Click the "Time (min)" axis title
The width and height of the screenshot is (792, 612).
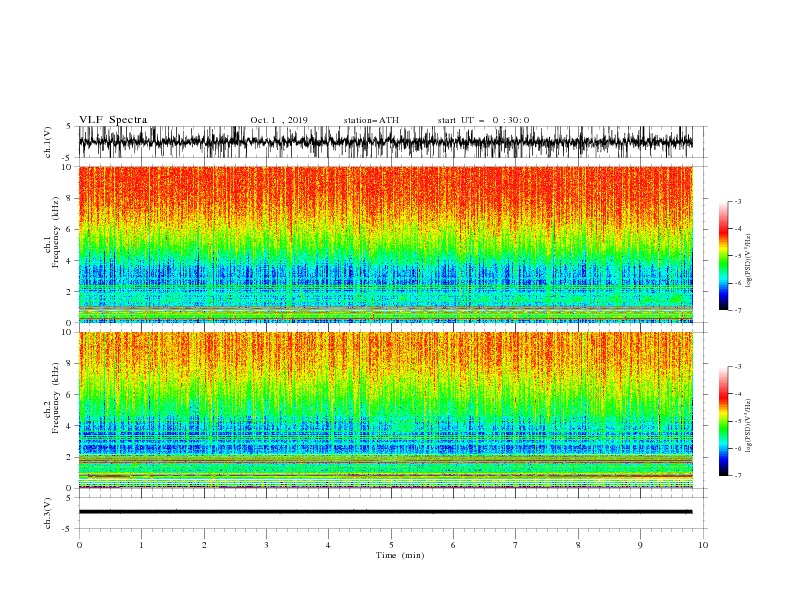400,555
